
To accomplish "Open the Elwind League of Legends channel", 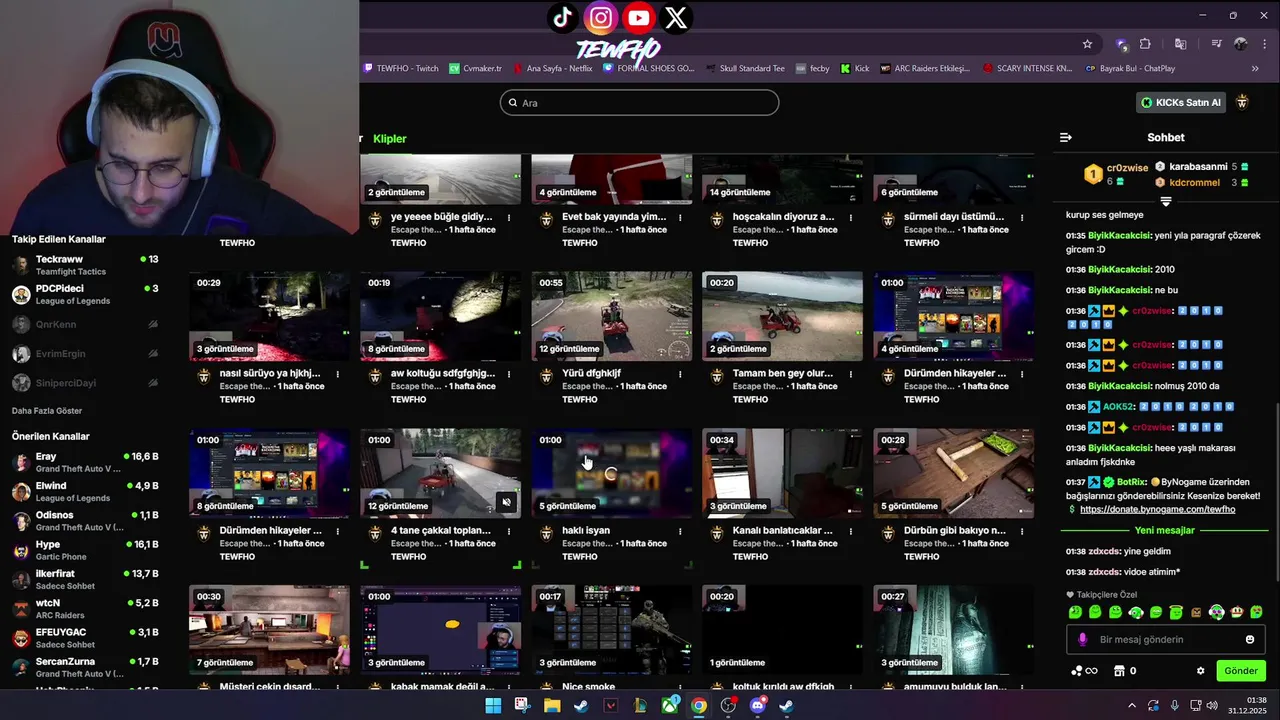I will (x=85, y=491).
